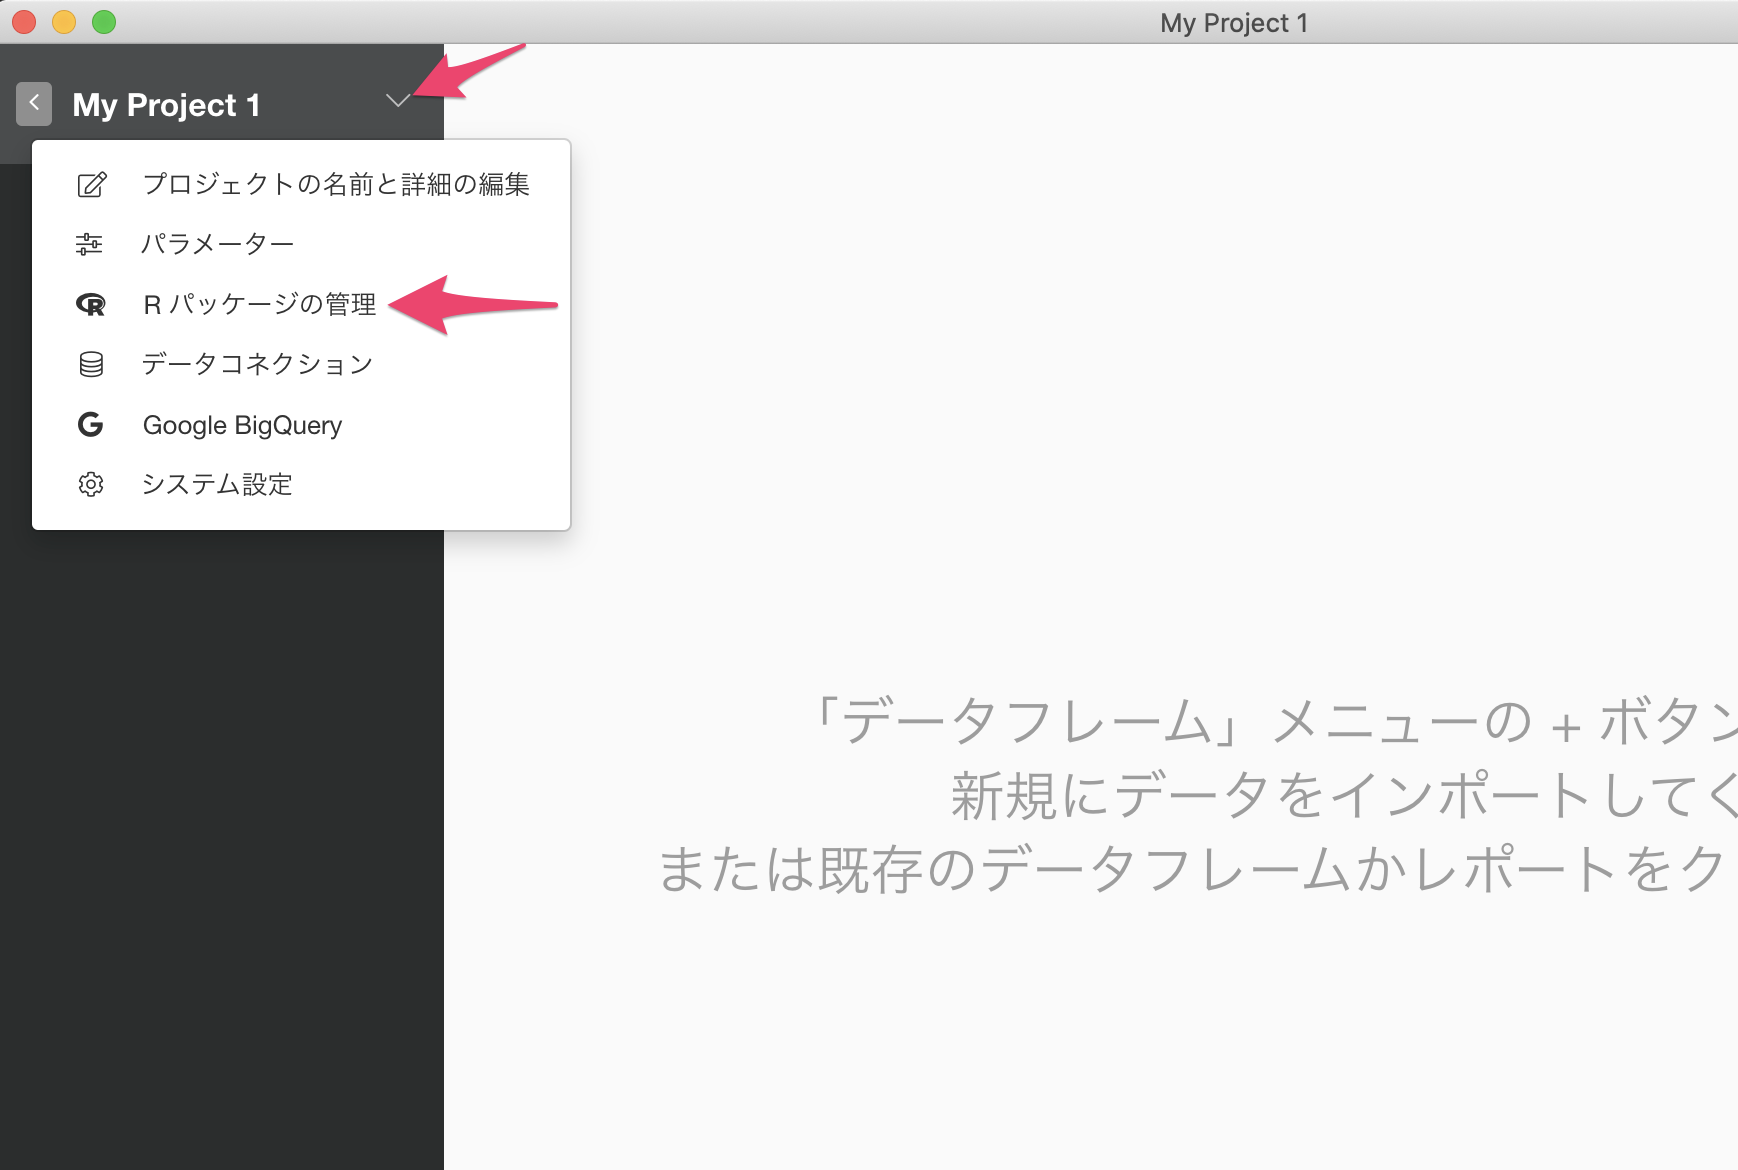
Task: Click the back arrow beside My Project 1
Action: [34, 104]
